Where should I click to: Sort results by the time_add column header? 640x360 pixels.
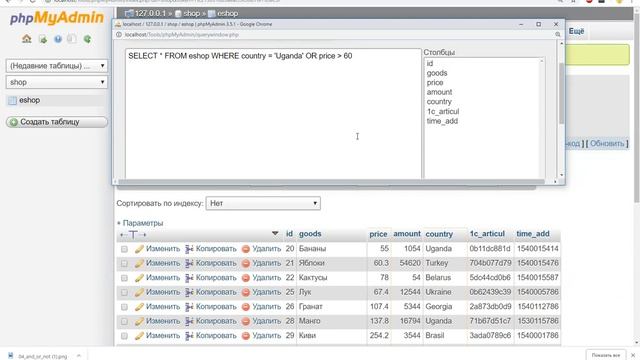coord(533,234)
